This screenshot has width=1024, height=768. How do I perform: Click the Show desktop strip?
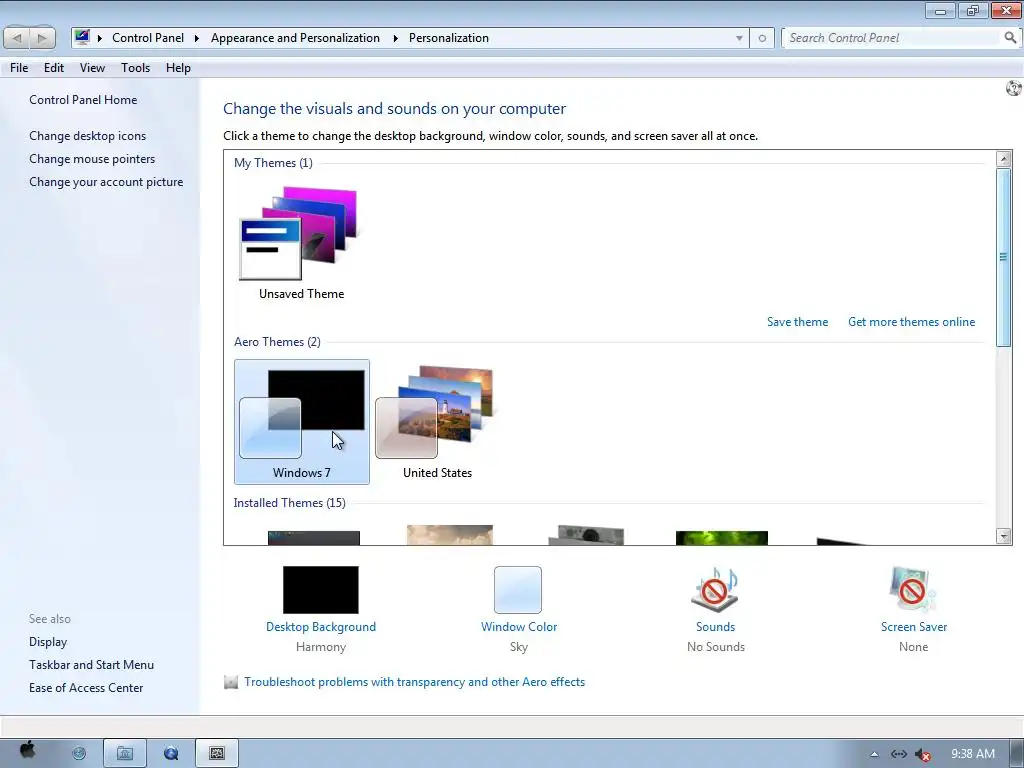1017,754
